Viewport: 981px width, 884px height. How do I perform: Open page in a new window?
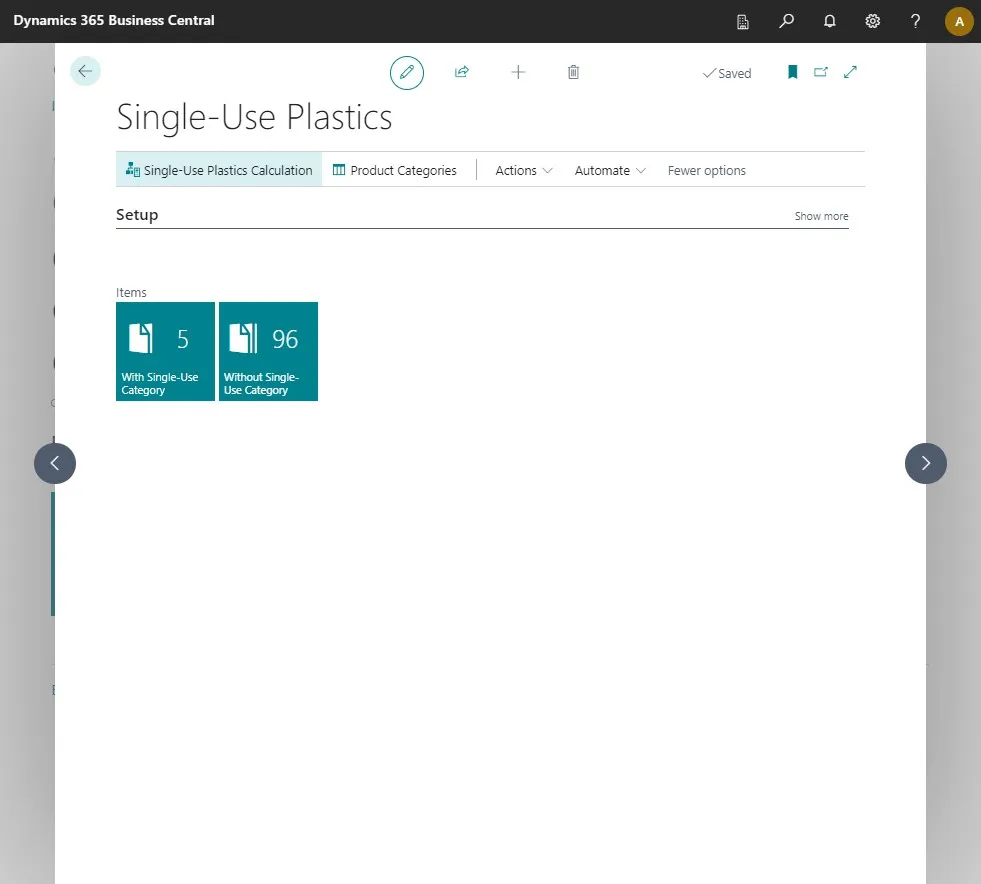[x=821, y=72]
